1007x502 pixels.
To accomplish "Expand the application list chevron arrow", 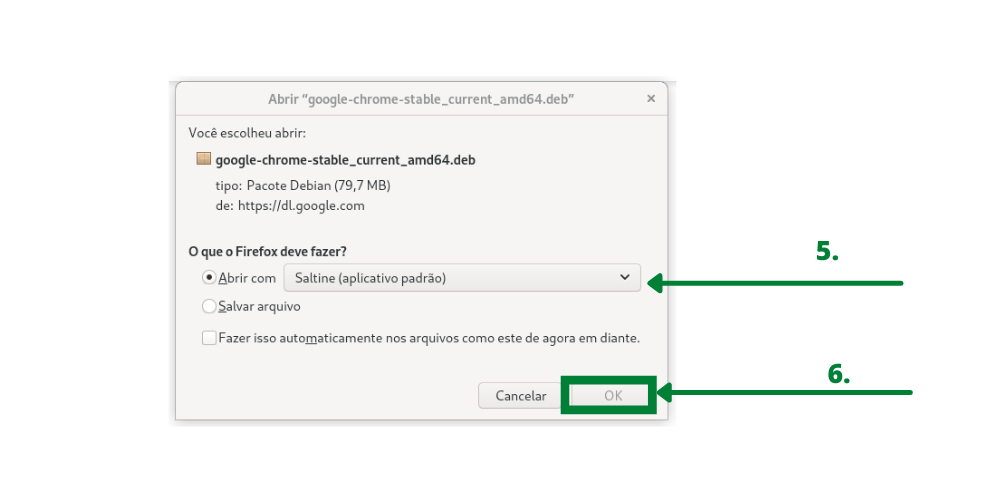I will point(625,278).
